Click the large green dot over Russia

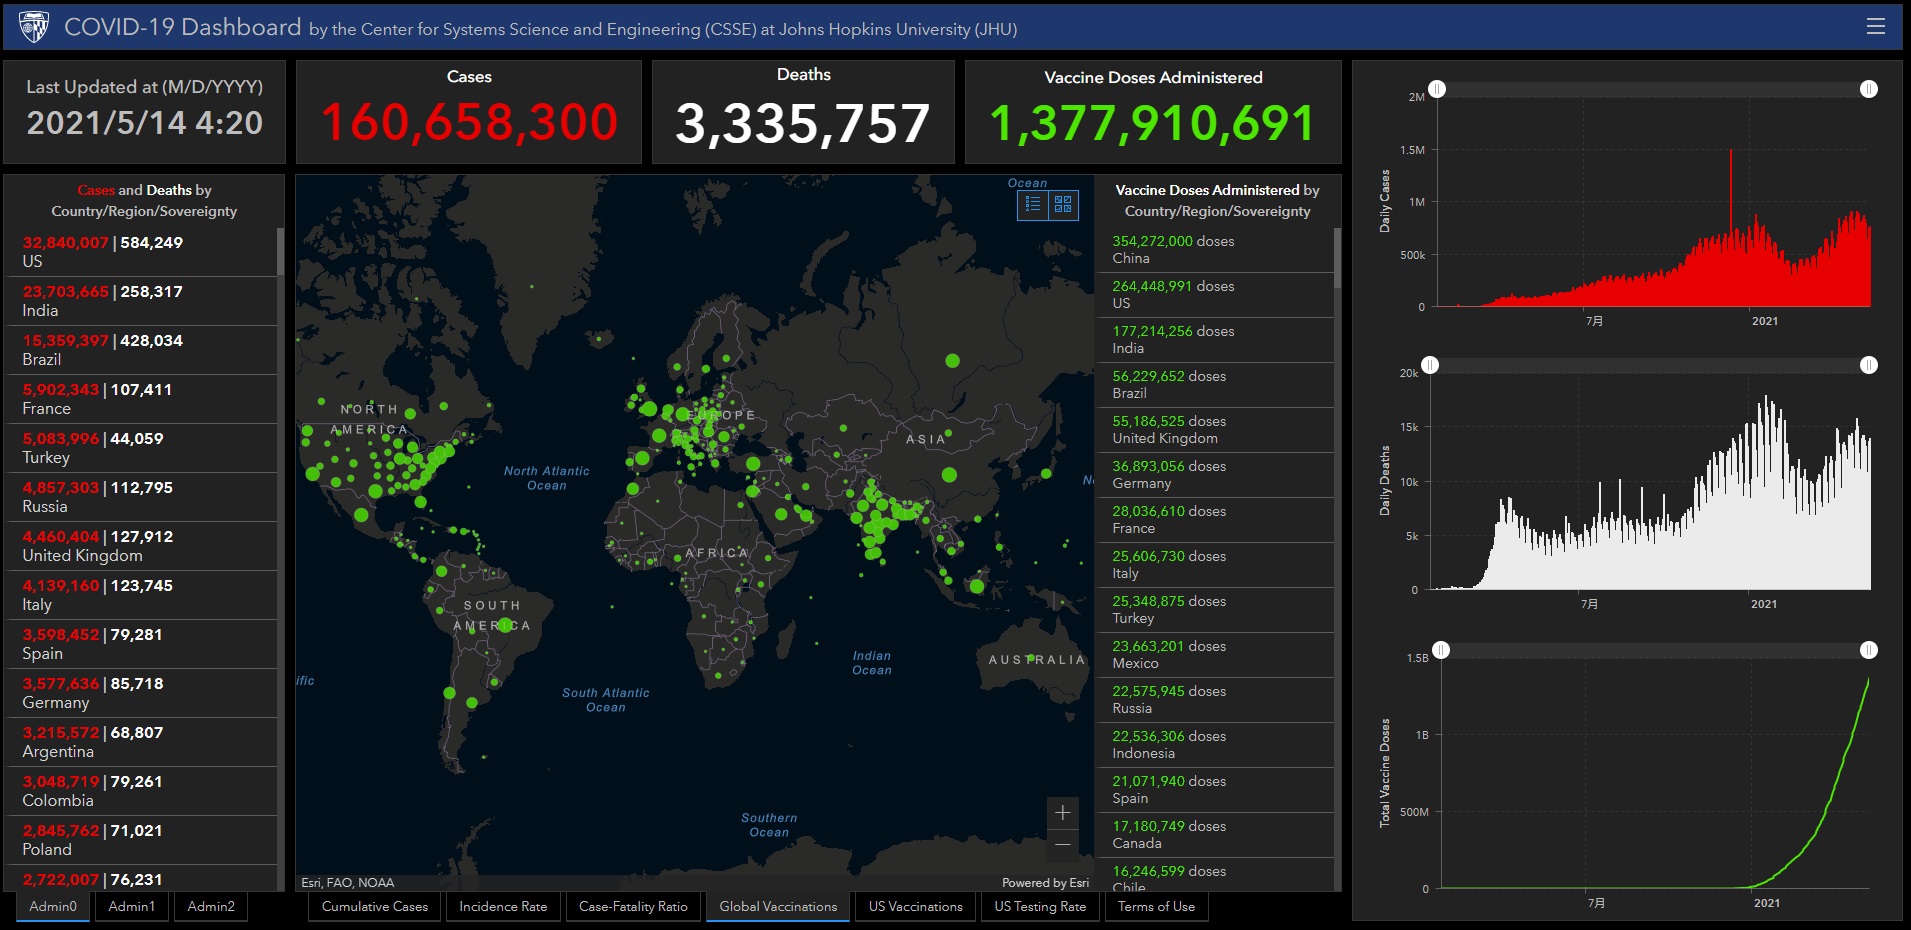(x=952, y=360)
